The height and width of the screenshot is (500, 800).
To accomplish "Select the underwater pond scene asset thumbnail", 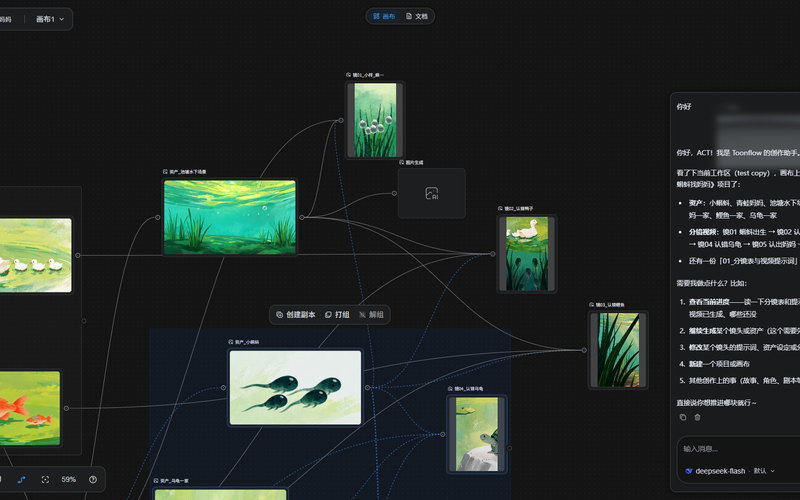I will (x=230, y=217).
